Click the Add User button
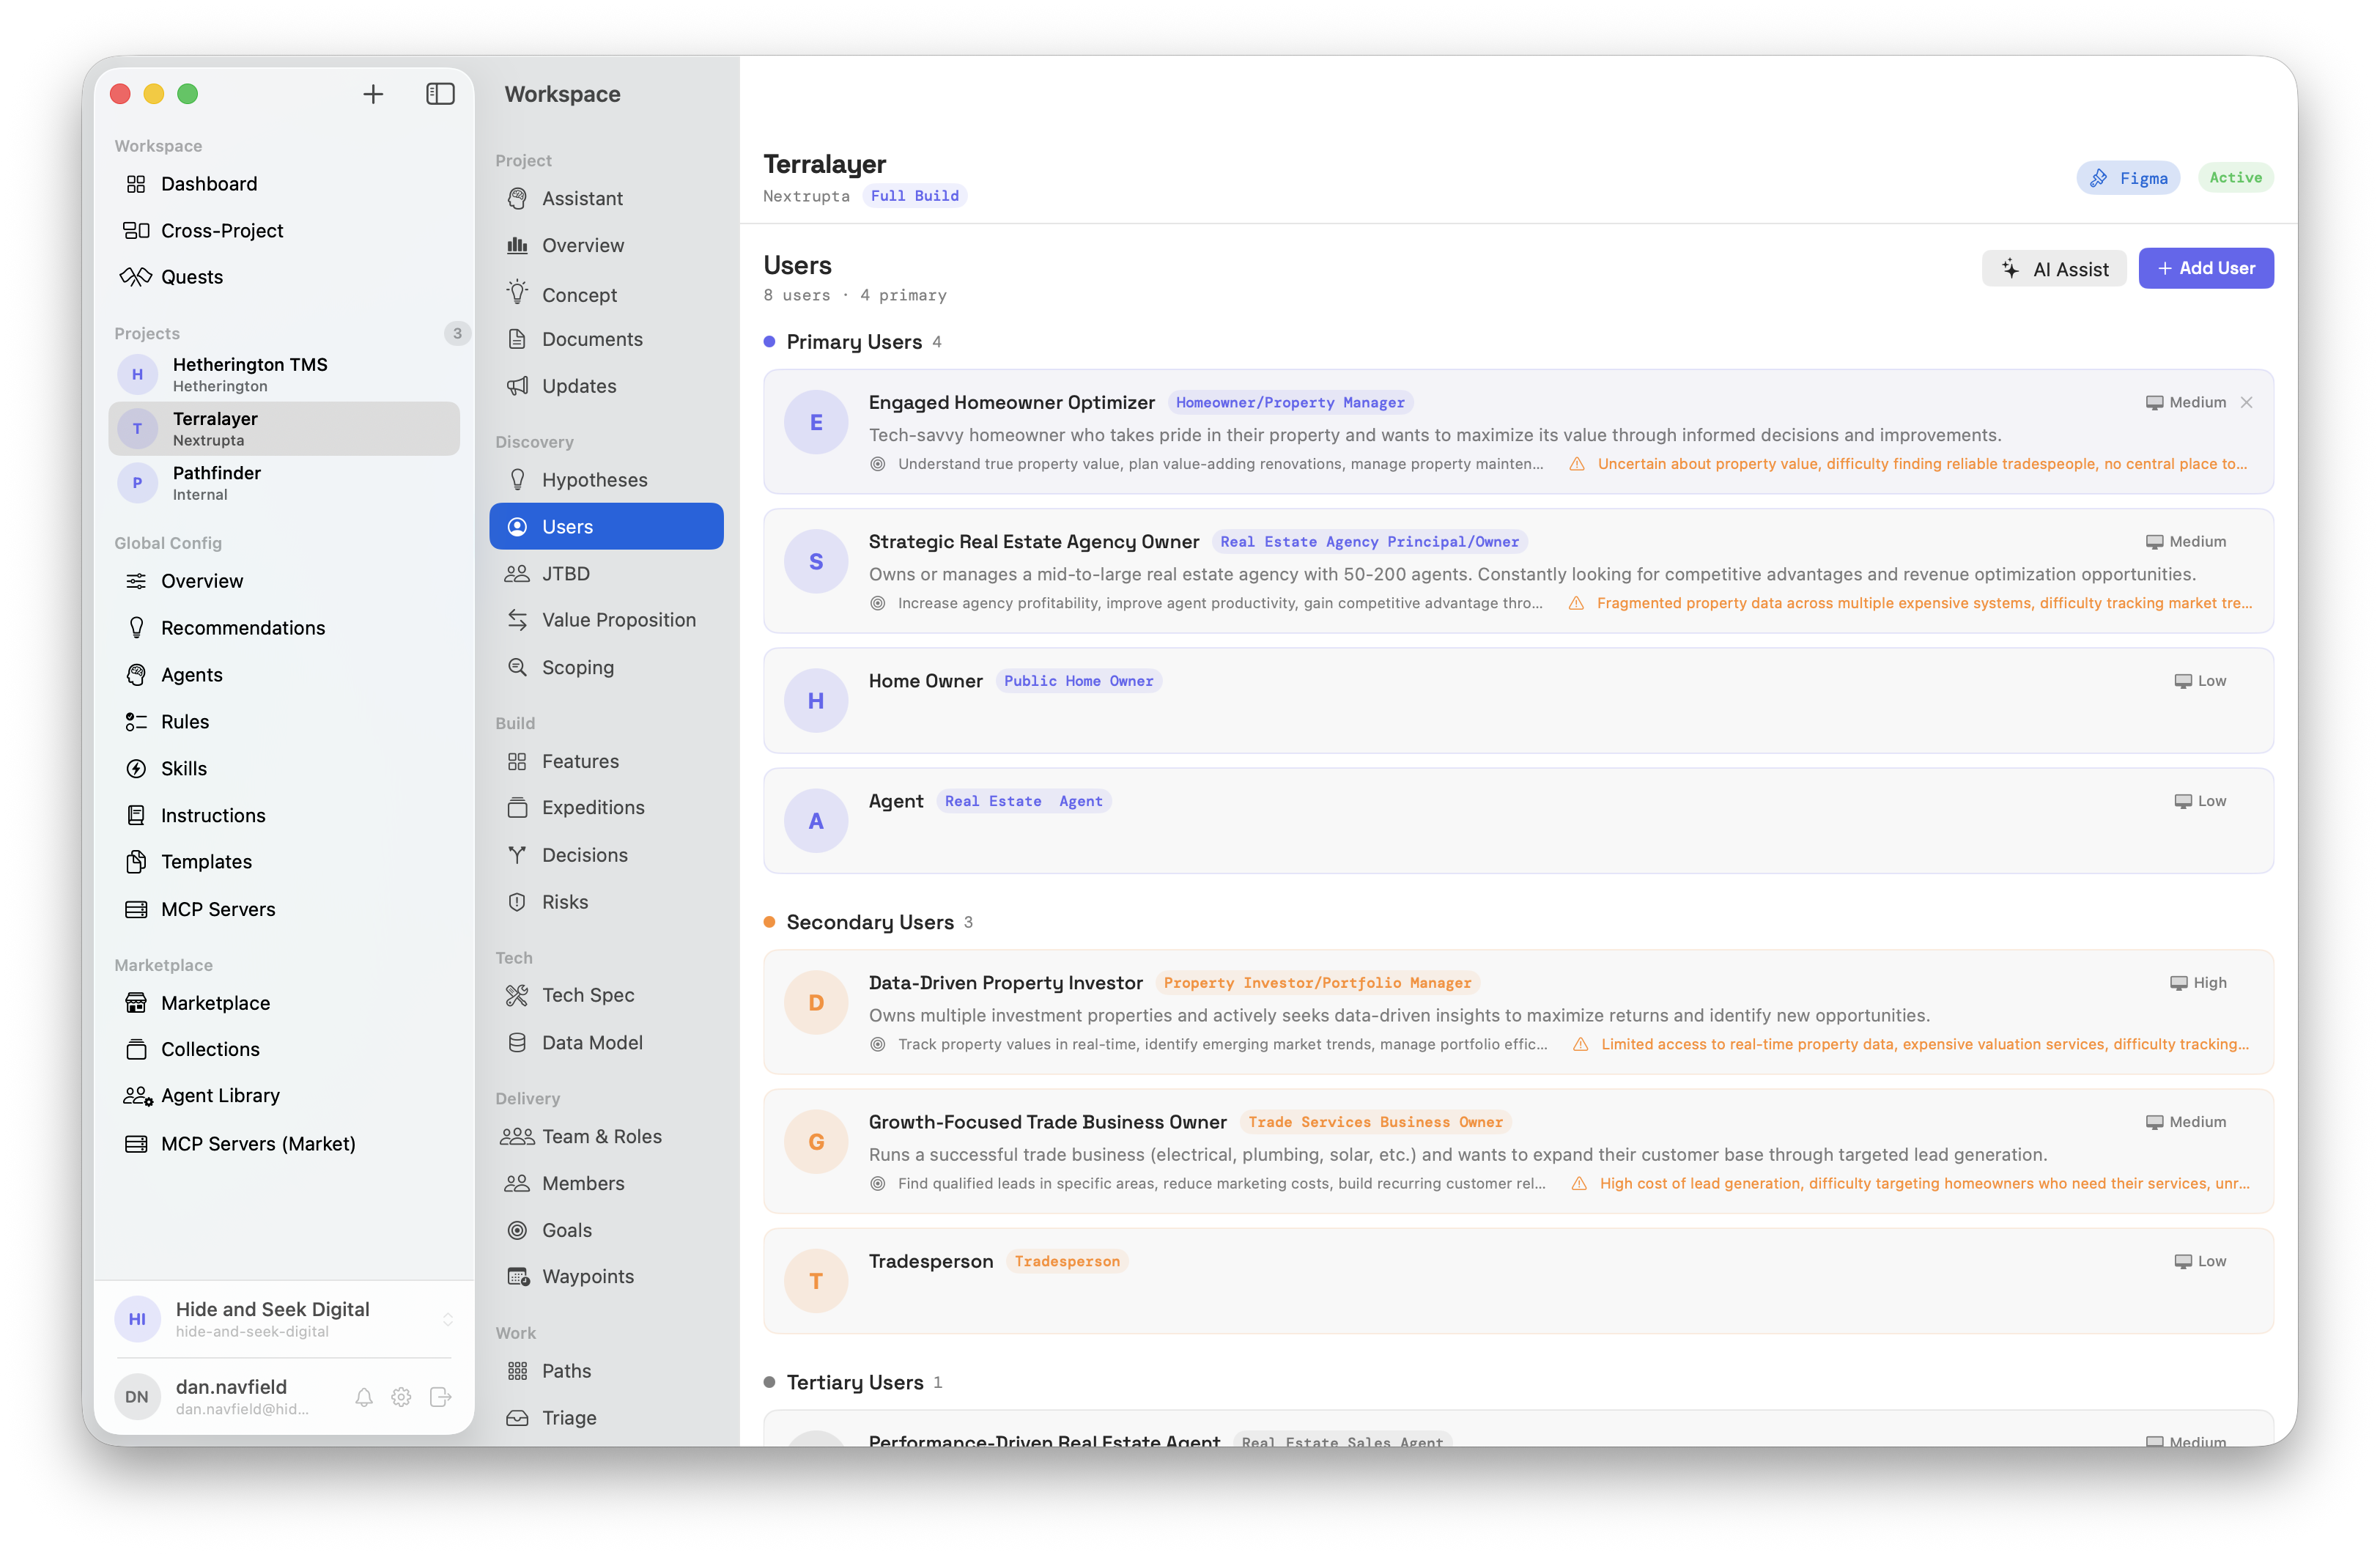 (2205, 268)
